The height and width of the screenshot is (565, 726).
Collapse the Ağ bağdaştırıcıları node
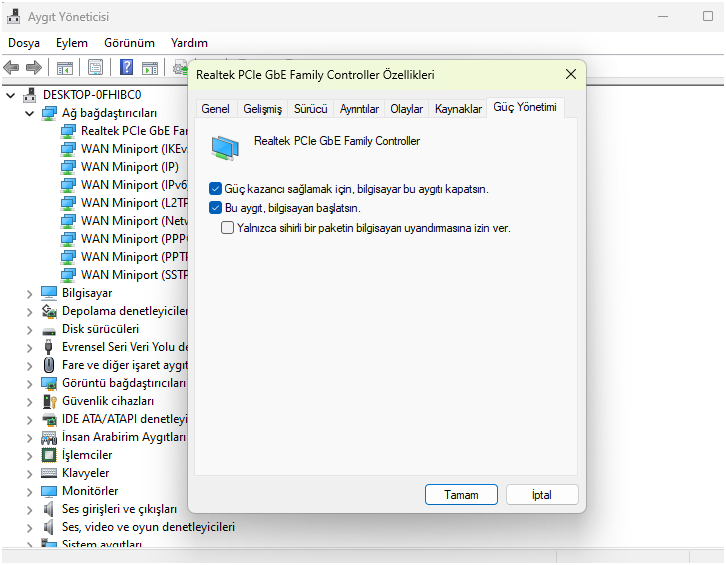click(x=30, y=113)
